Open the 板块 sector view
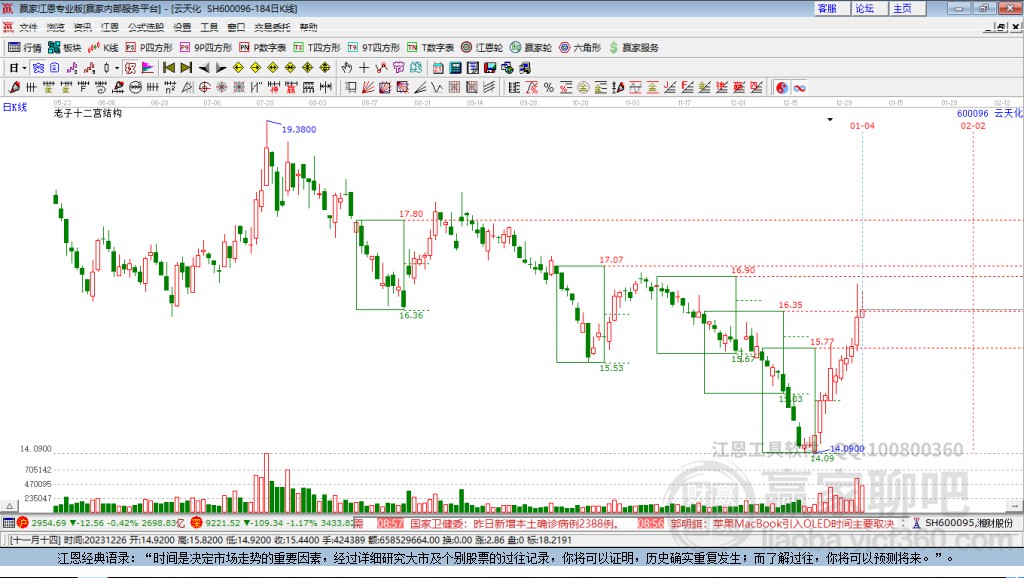The width and height of the screenshot is (1024, 578). 65,48
